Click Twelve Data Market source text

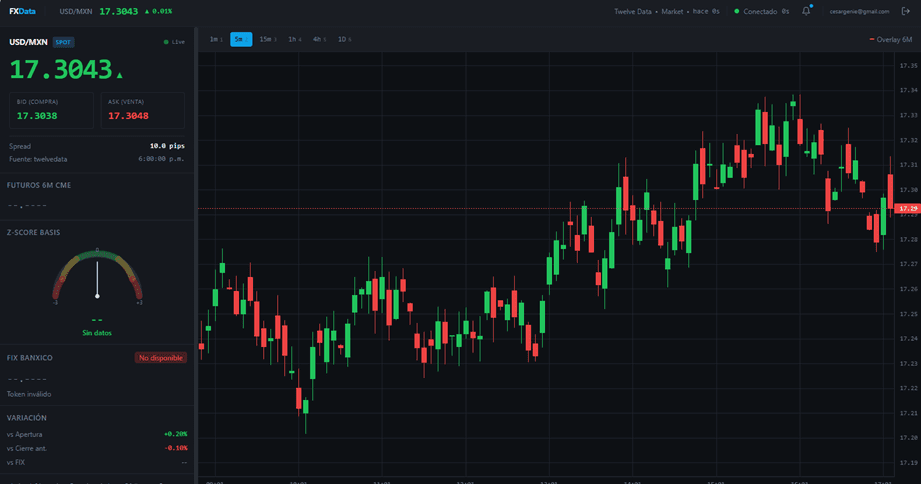click(648, 11)
